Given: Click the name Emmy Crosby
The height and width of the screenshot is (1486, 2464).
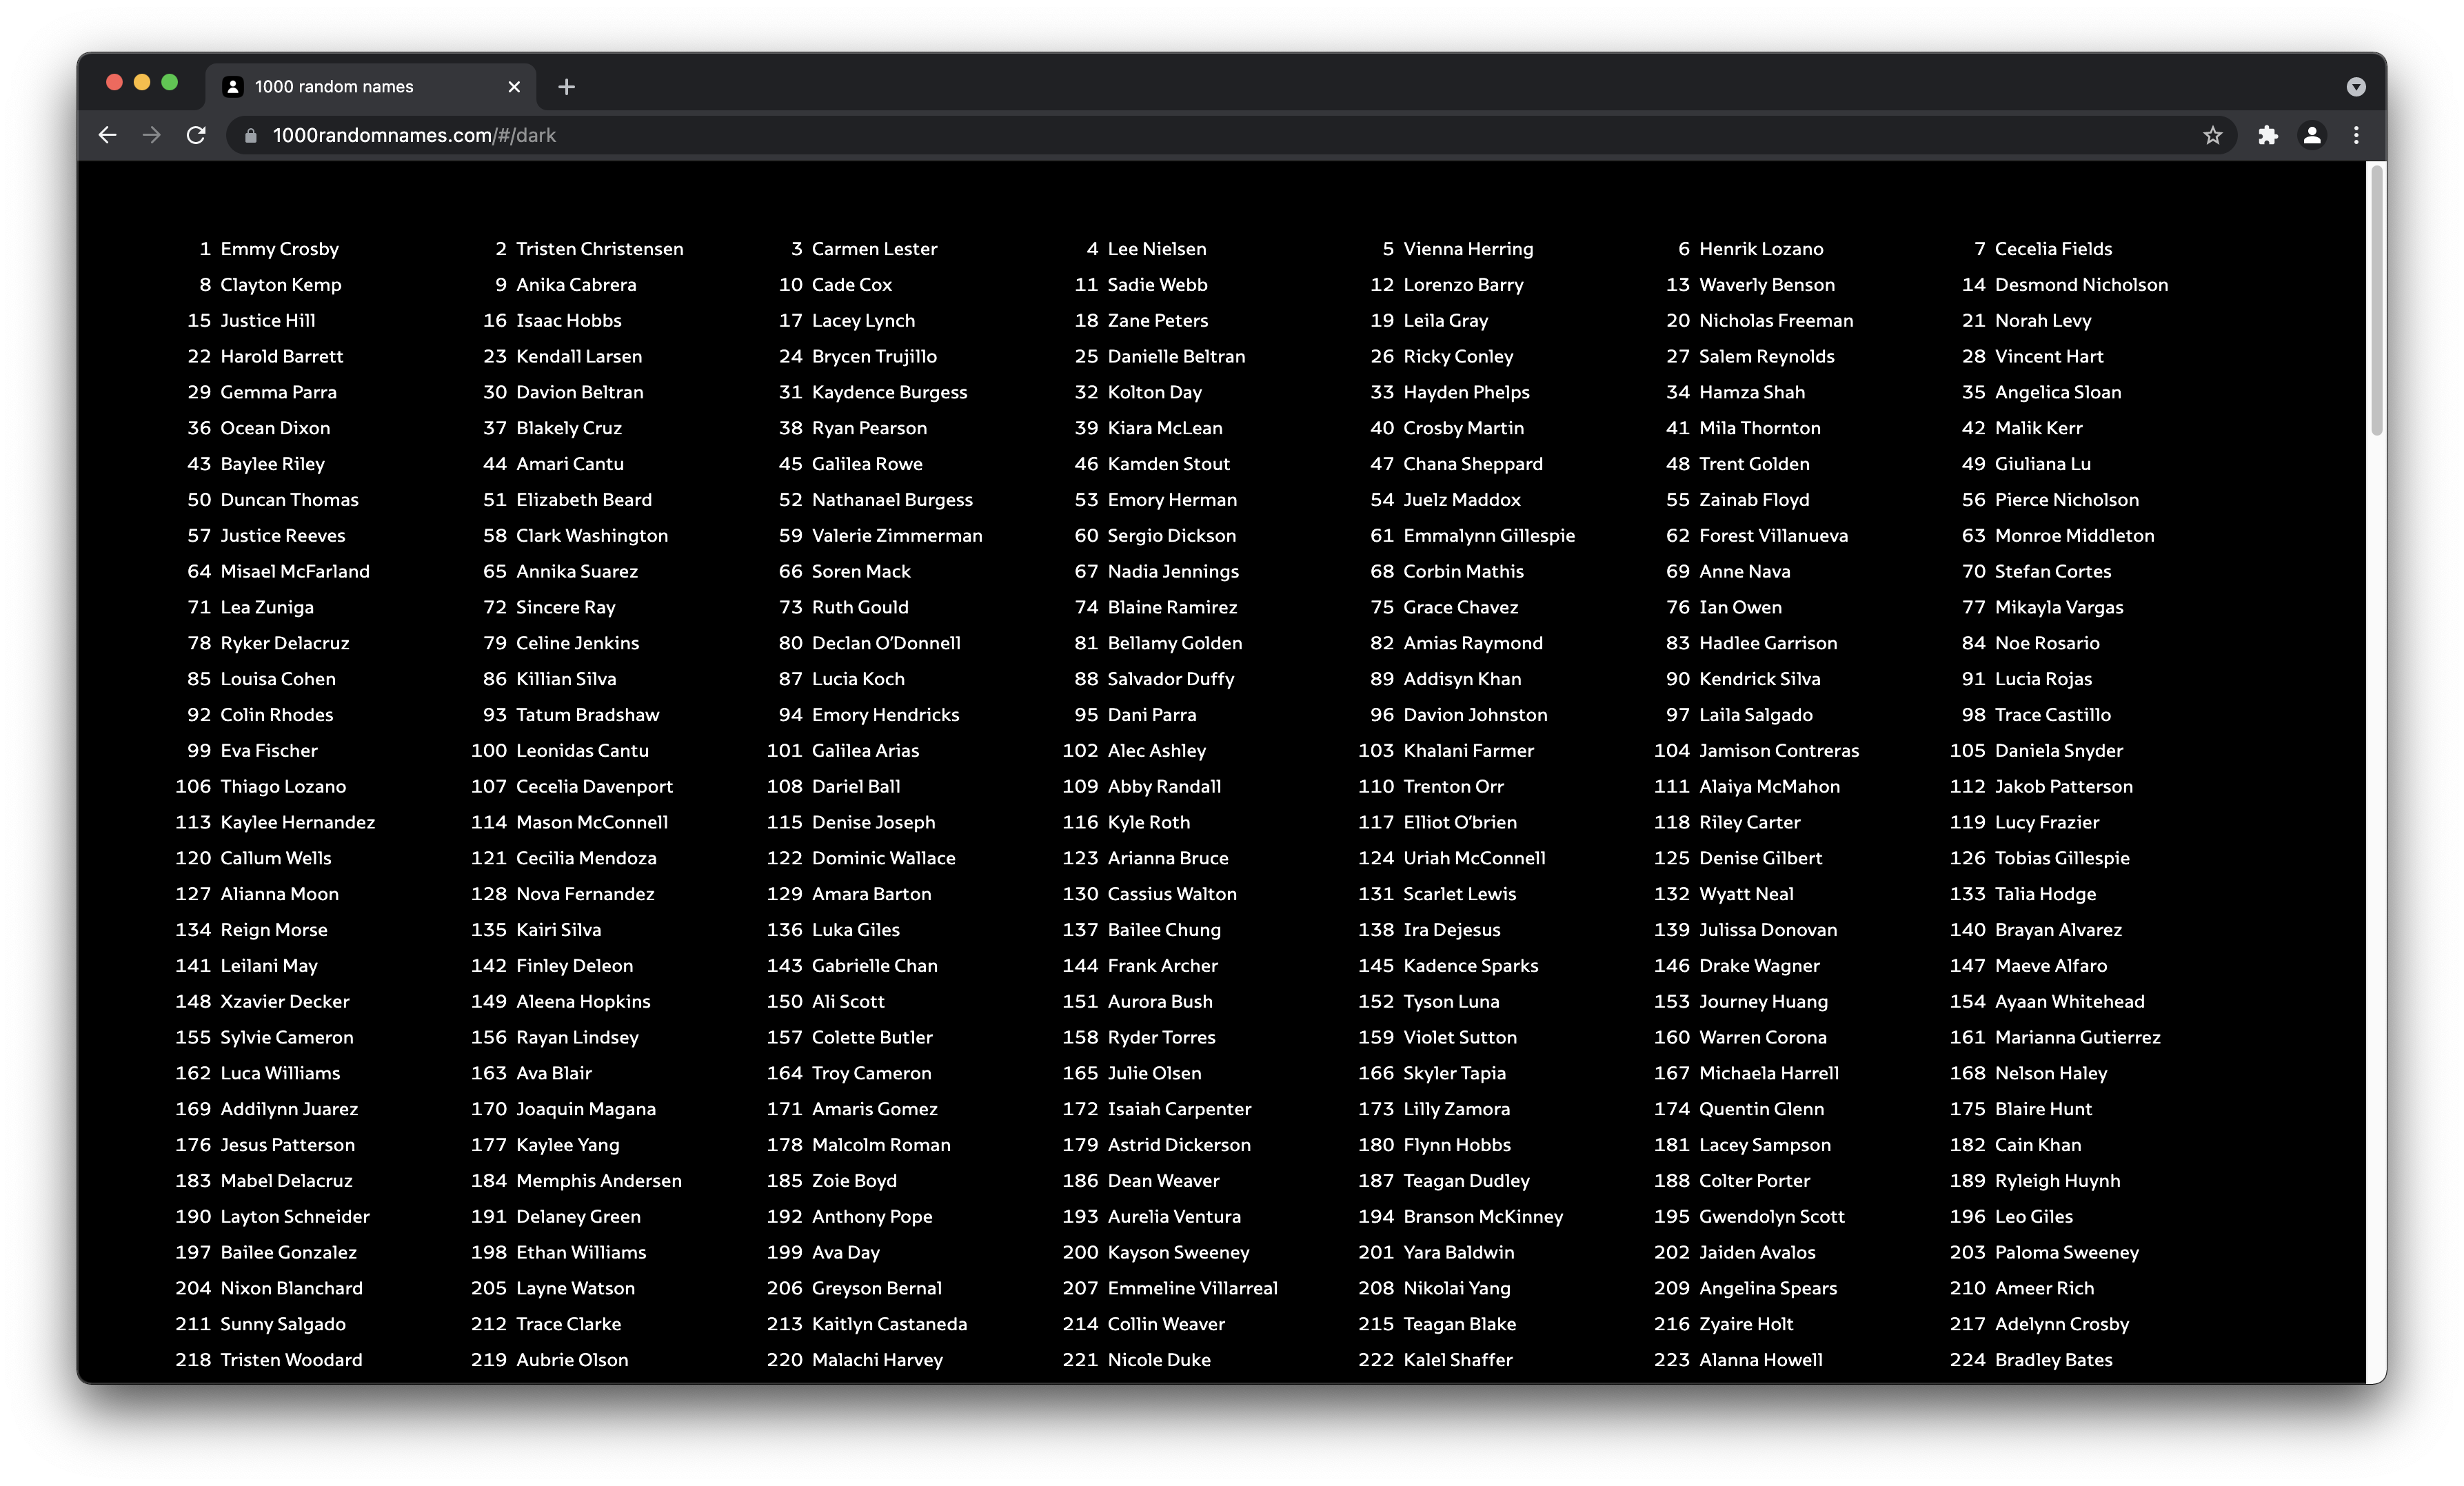Looking at the screenshot, I should click(279, 249).
